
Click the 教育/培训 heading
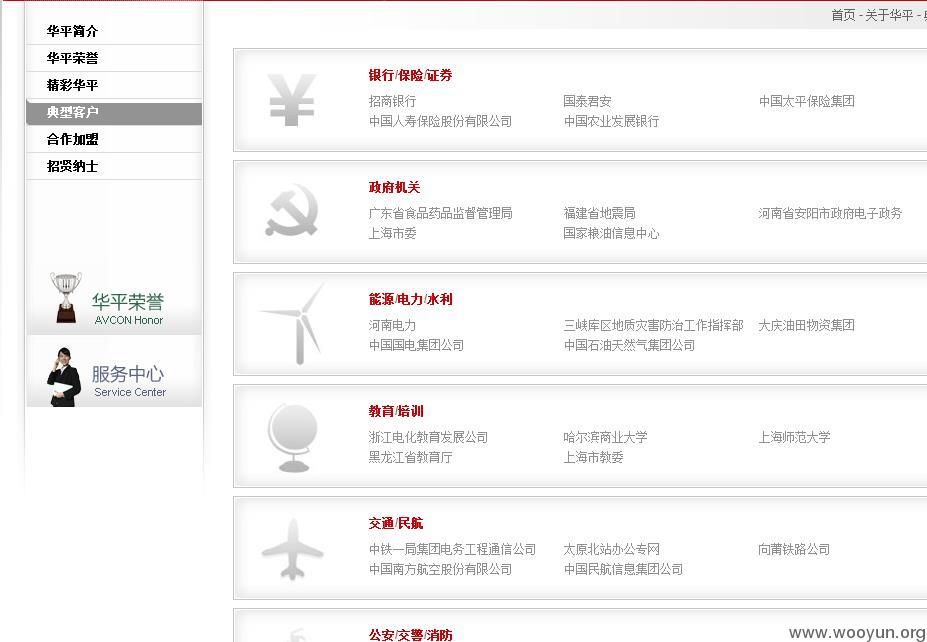pos(396,411)
